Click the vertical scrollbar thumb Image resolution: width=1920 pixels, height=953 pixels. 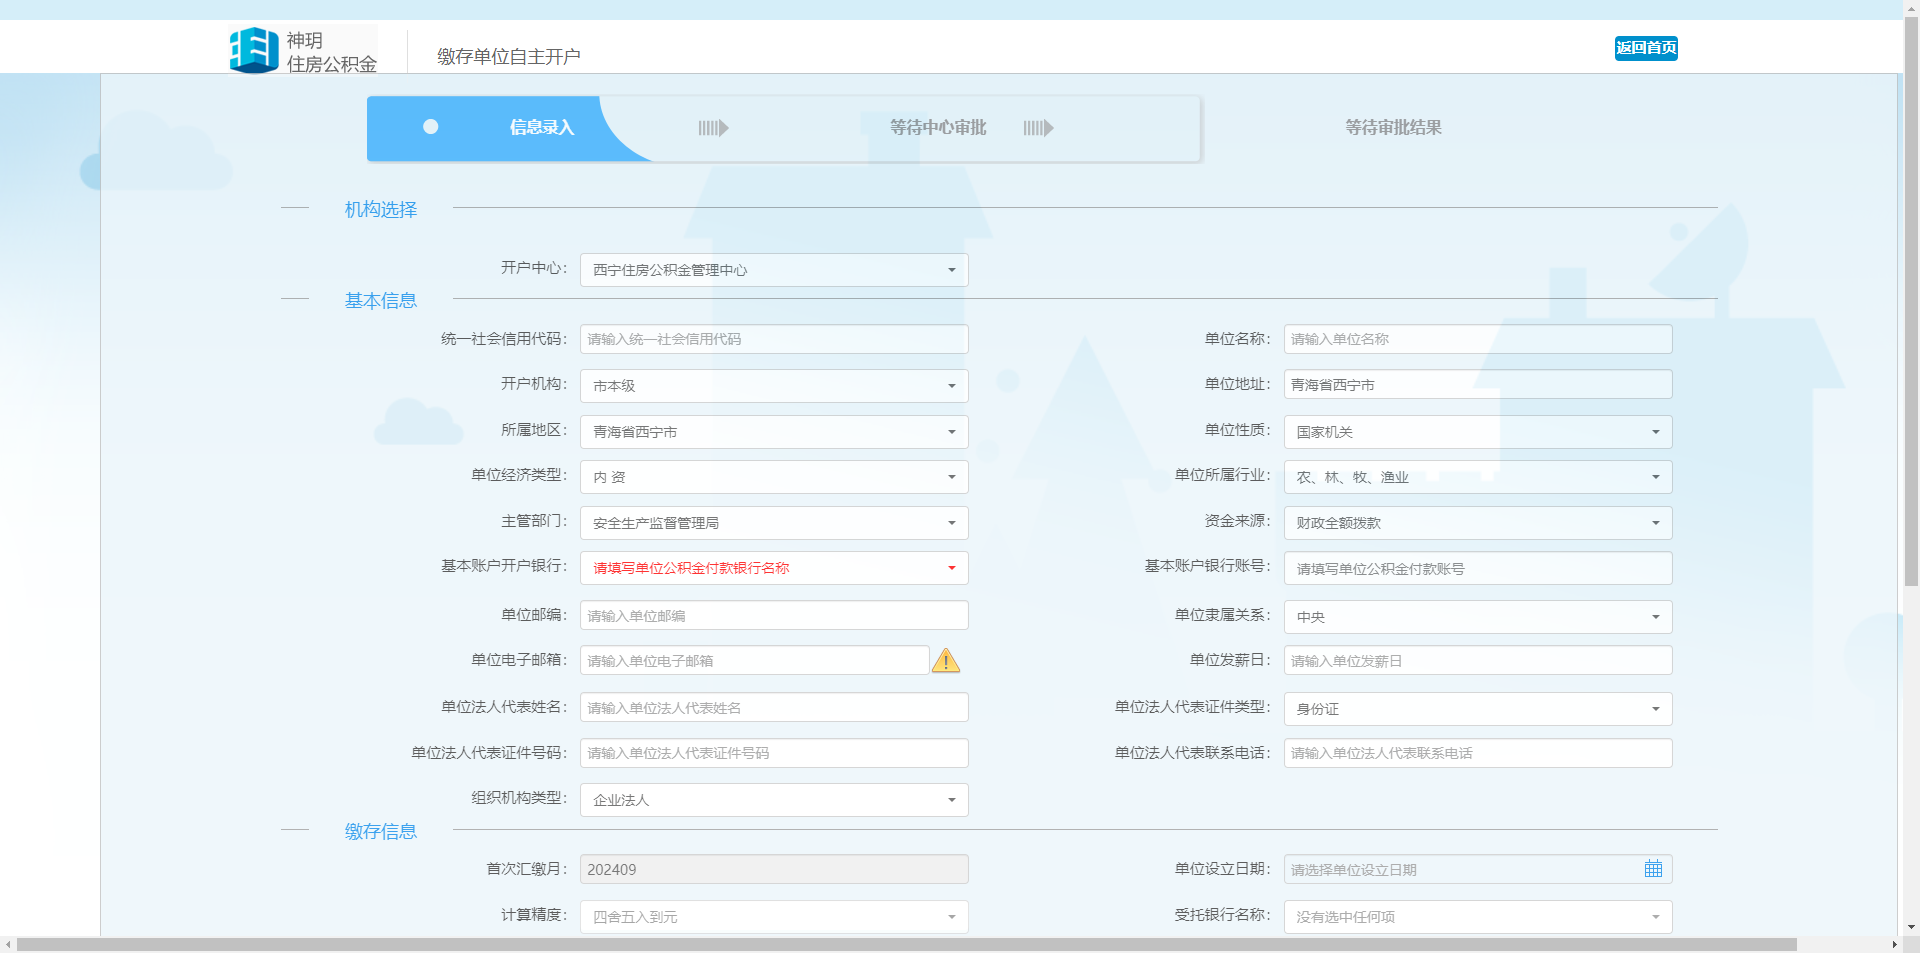pyautogui.click(x=1911, y=300)
